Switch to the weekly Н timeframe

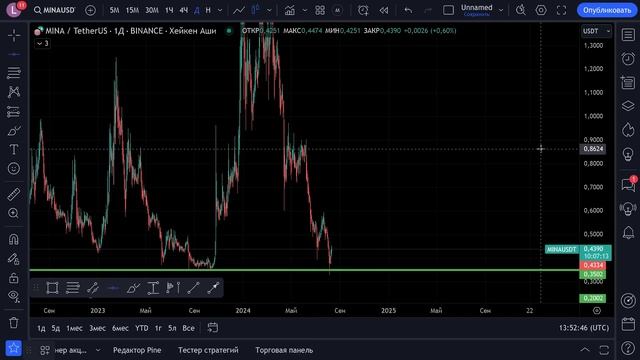click(x=208, y=10)
